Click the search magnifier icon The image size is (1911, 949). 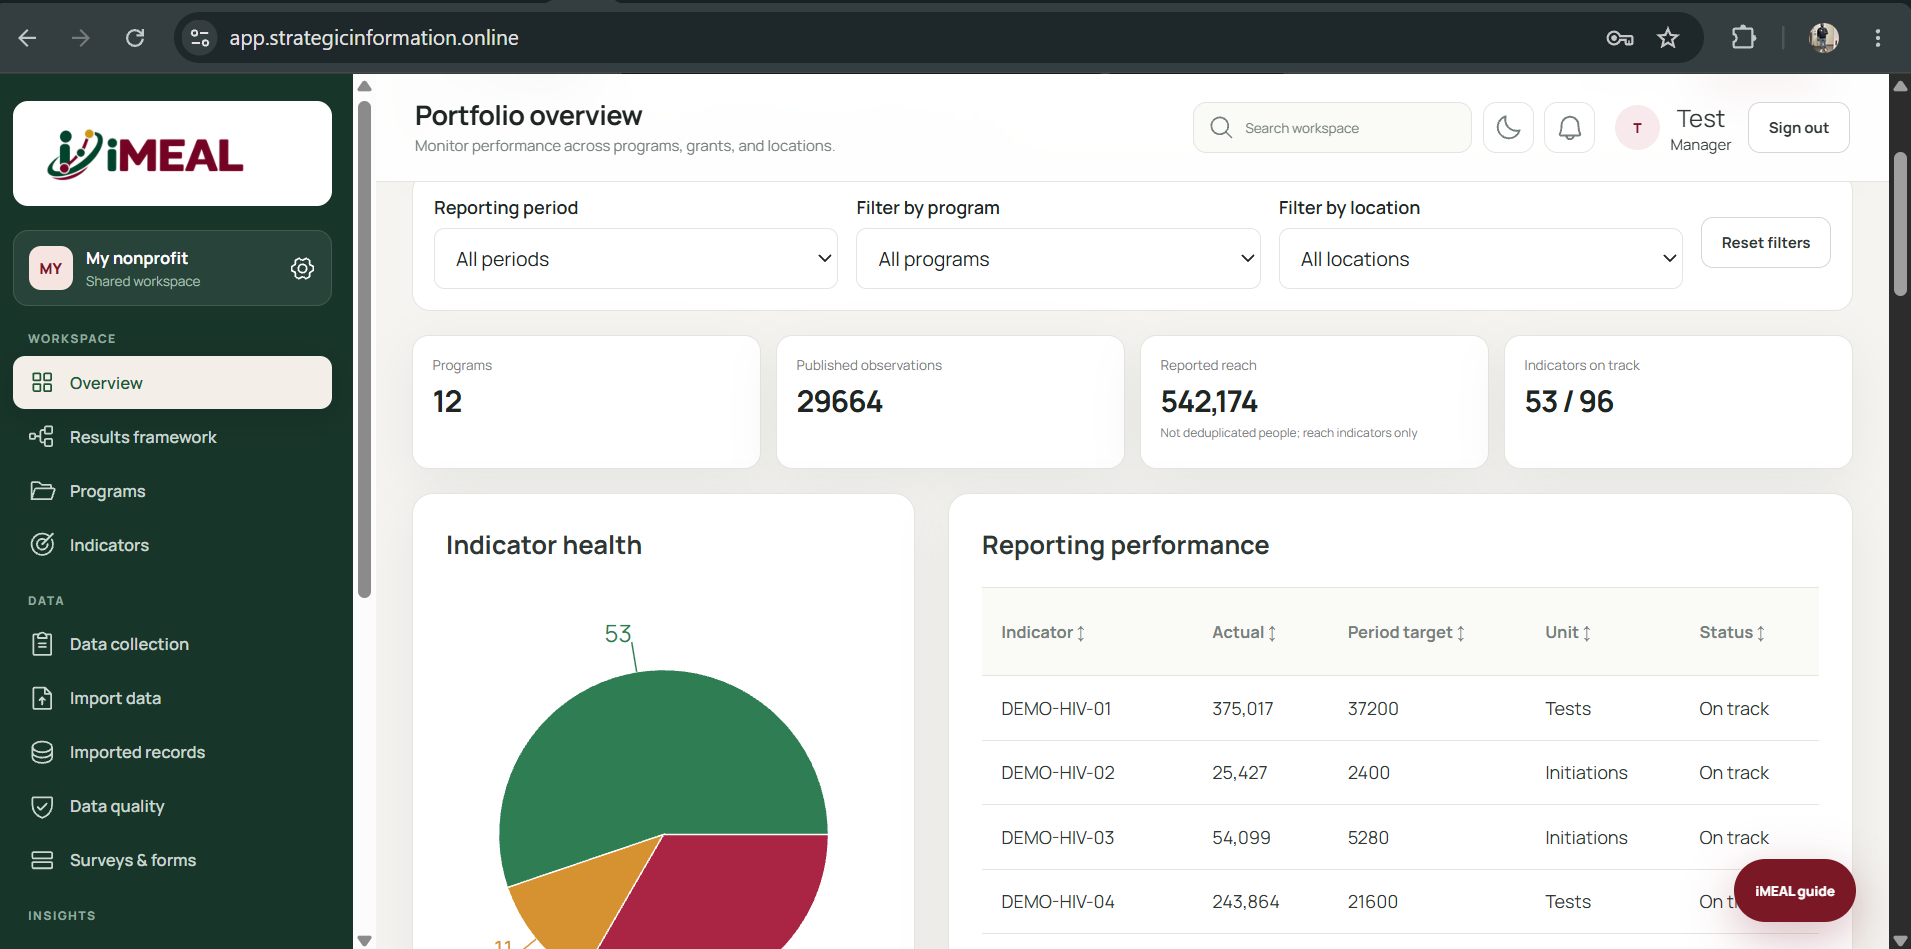1221,128
